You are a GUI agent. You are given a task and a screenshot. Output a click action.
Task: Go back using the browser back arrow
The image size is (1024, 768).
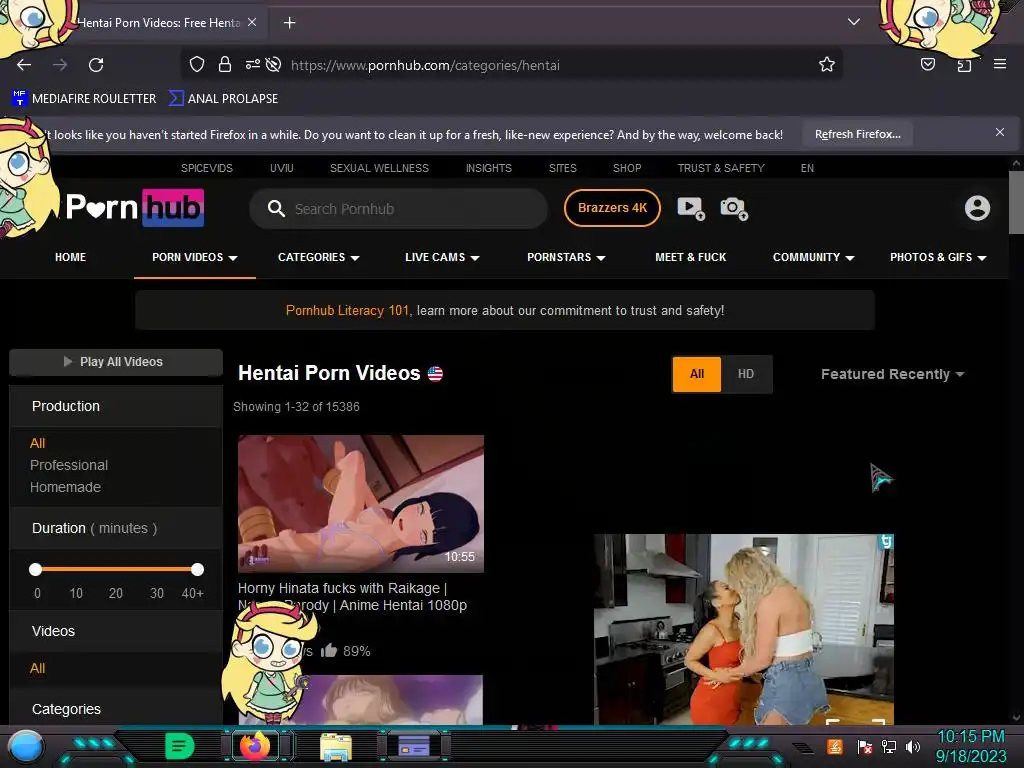coord(24,65)
